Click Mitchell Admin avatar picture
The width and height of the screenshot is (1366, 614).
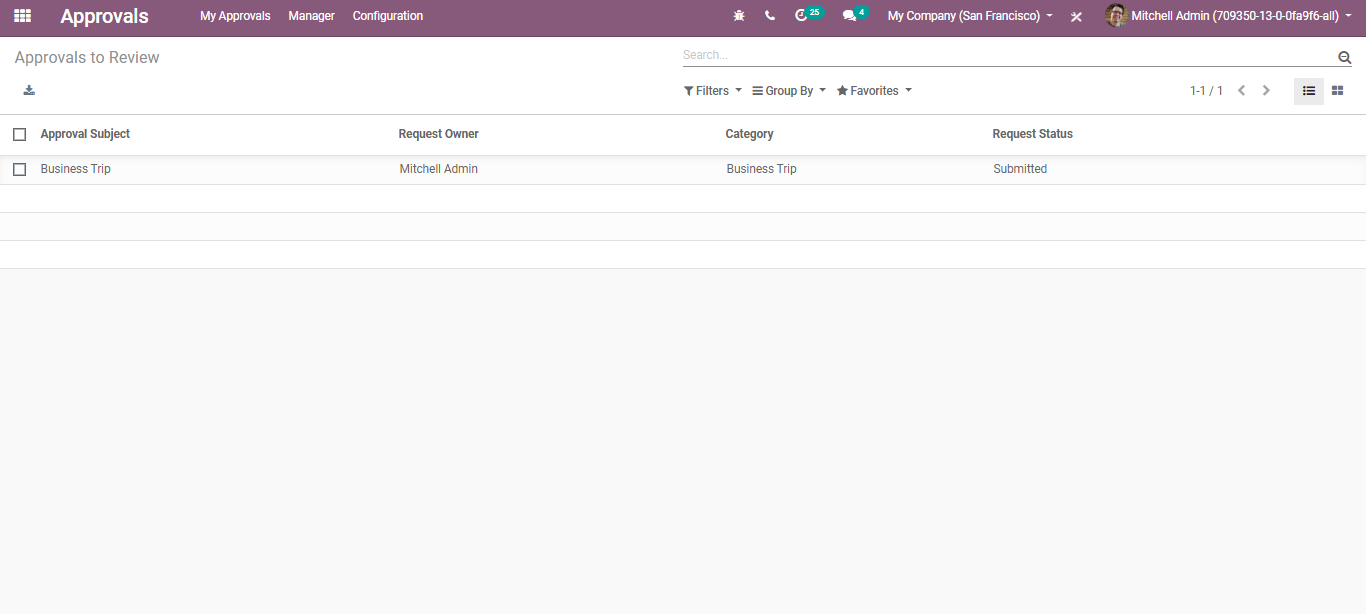tap(1116, 16)
